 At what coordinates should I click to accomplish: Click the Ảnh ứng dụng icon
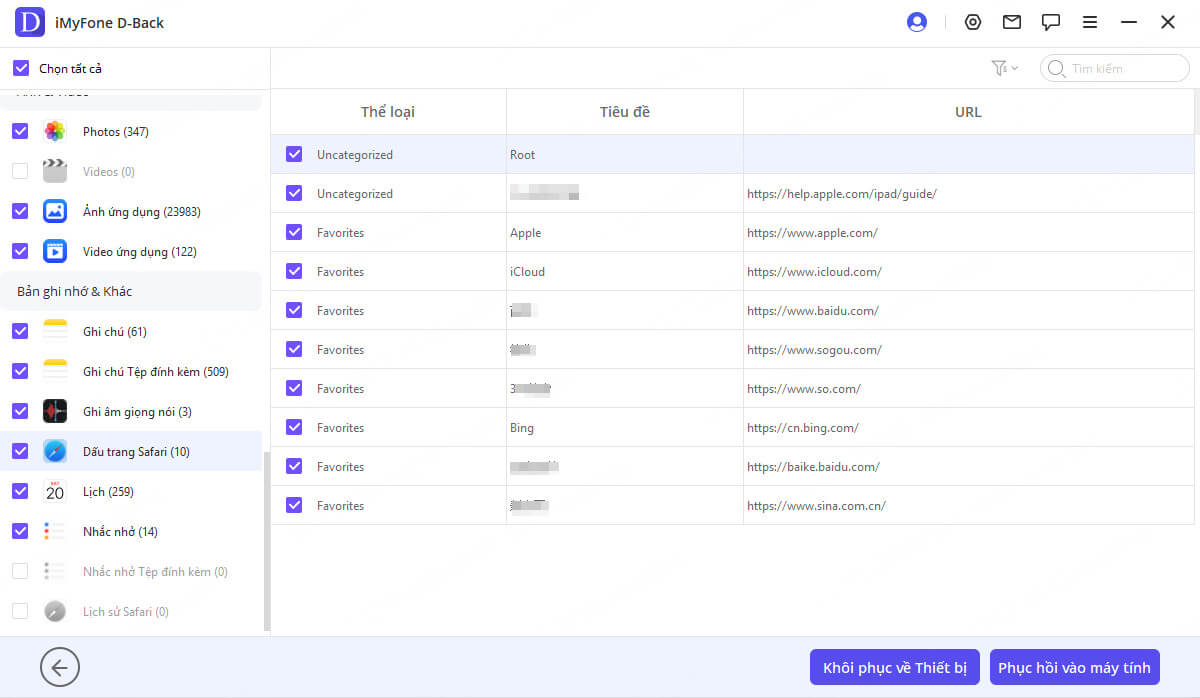55,211
